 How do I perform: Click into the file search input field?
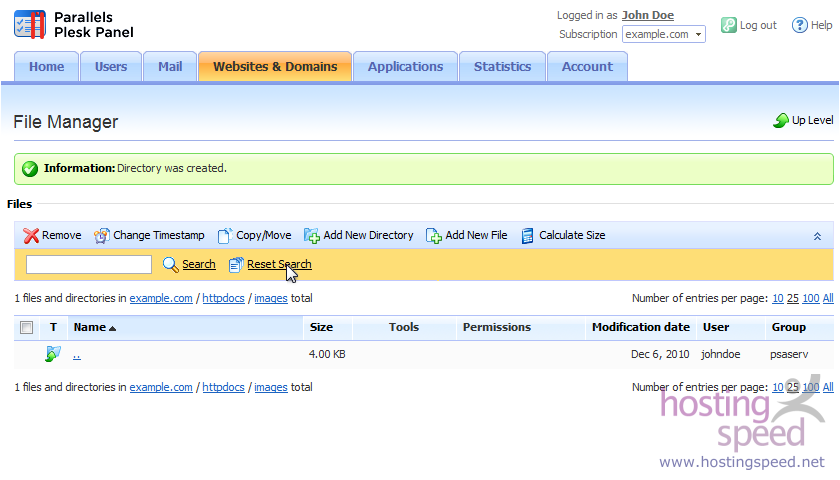[89, 265]
